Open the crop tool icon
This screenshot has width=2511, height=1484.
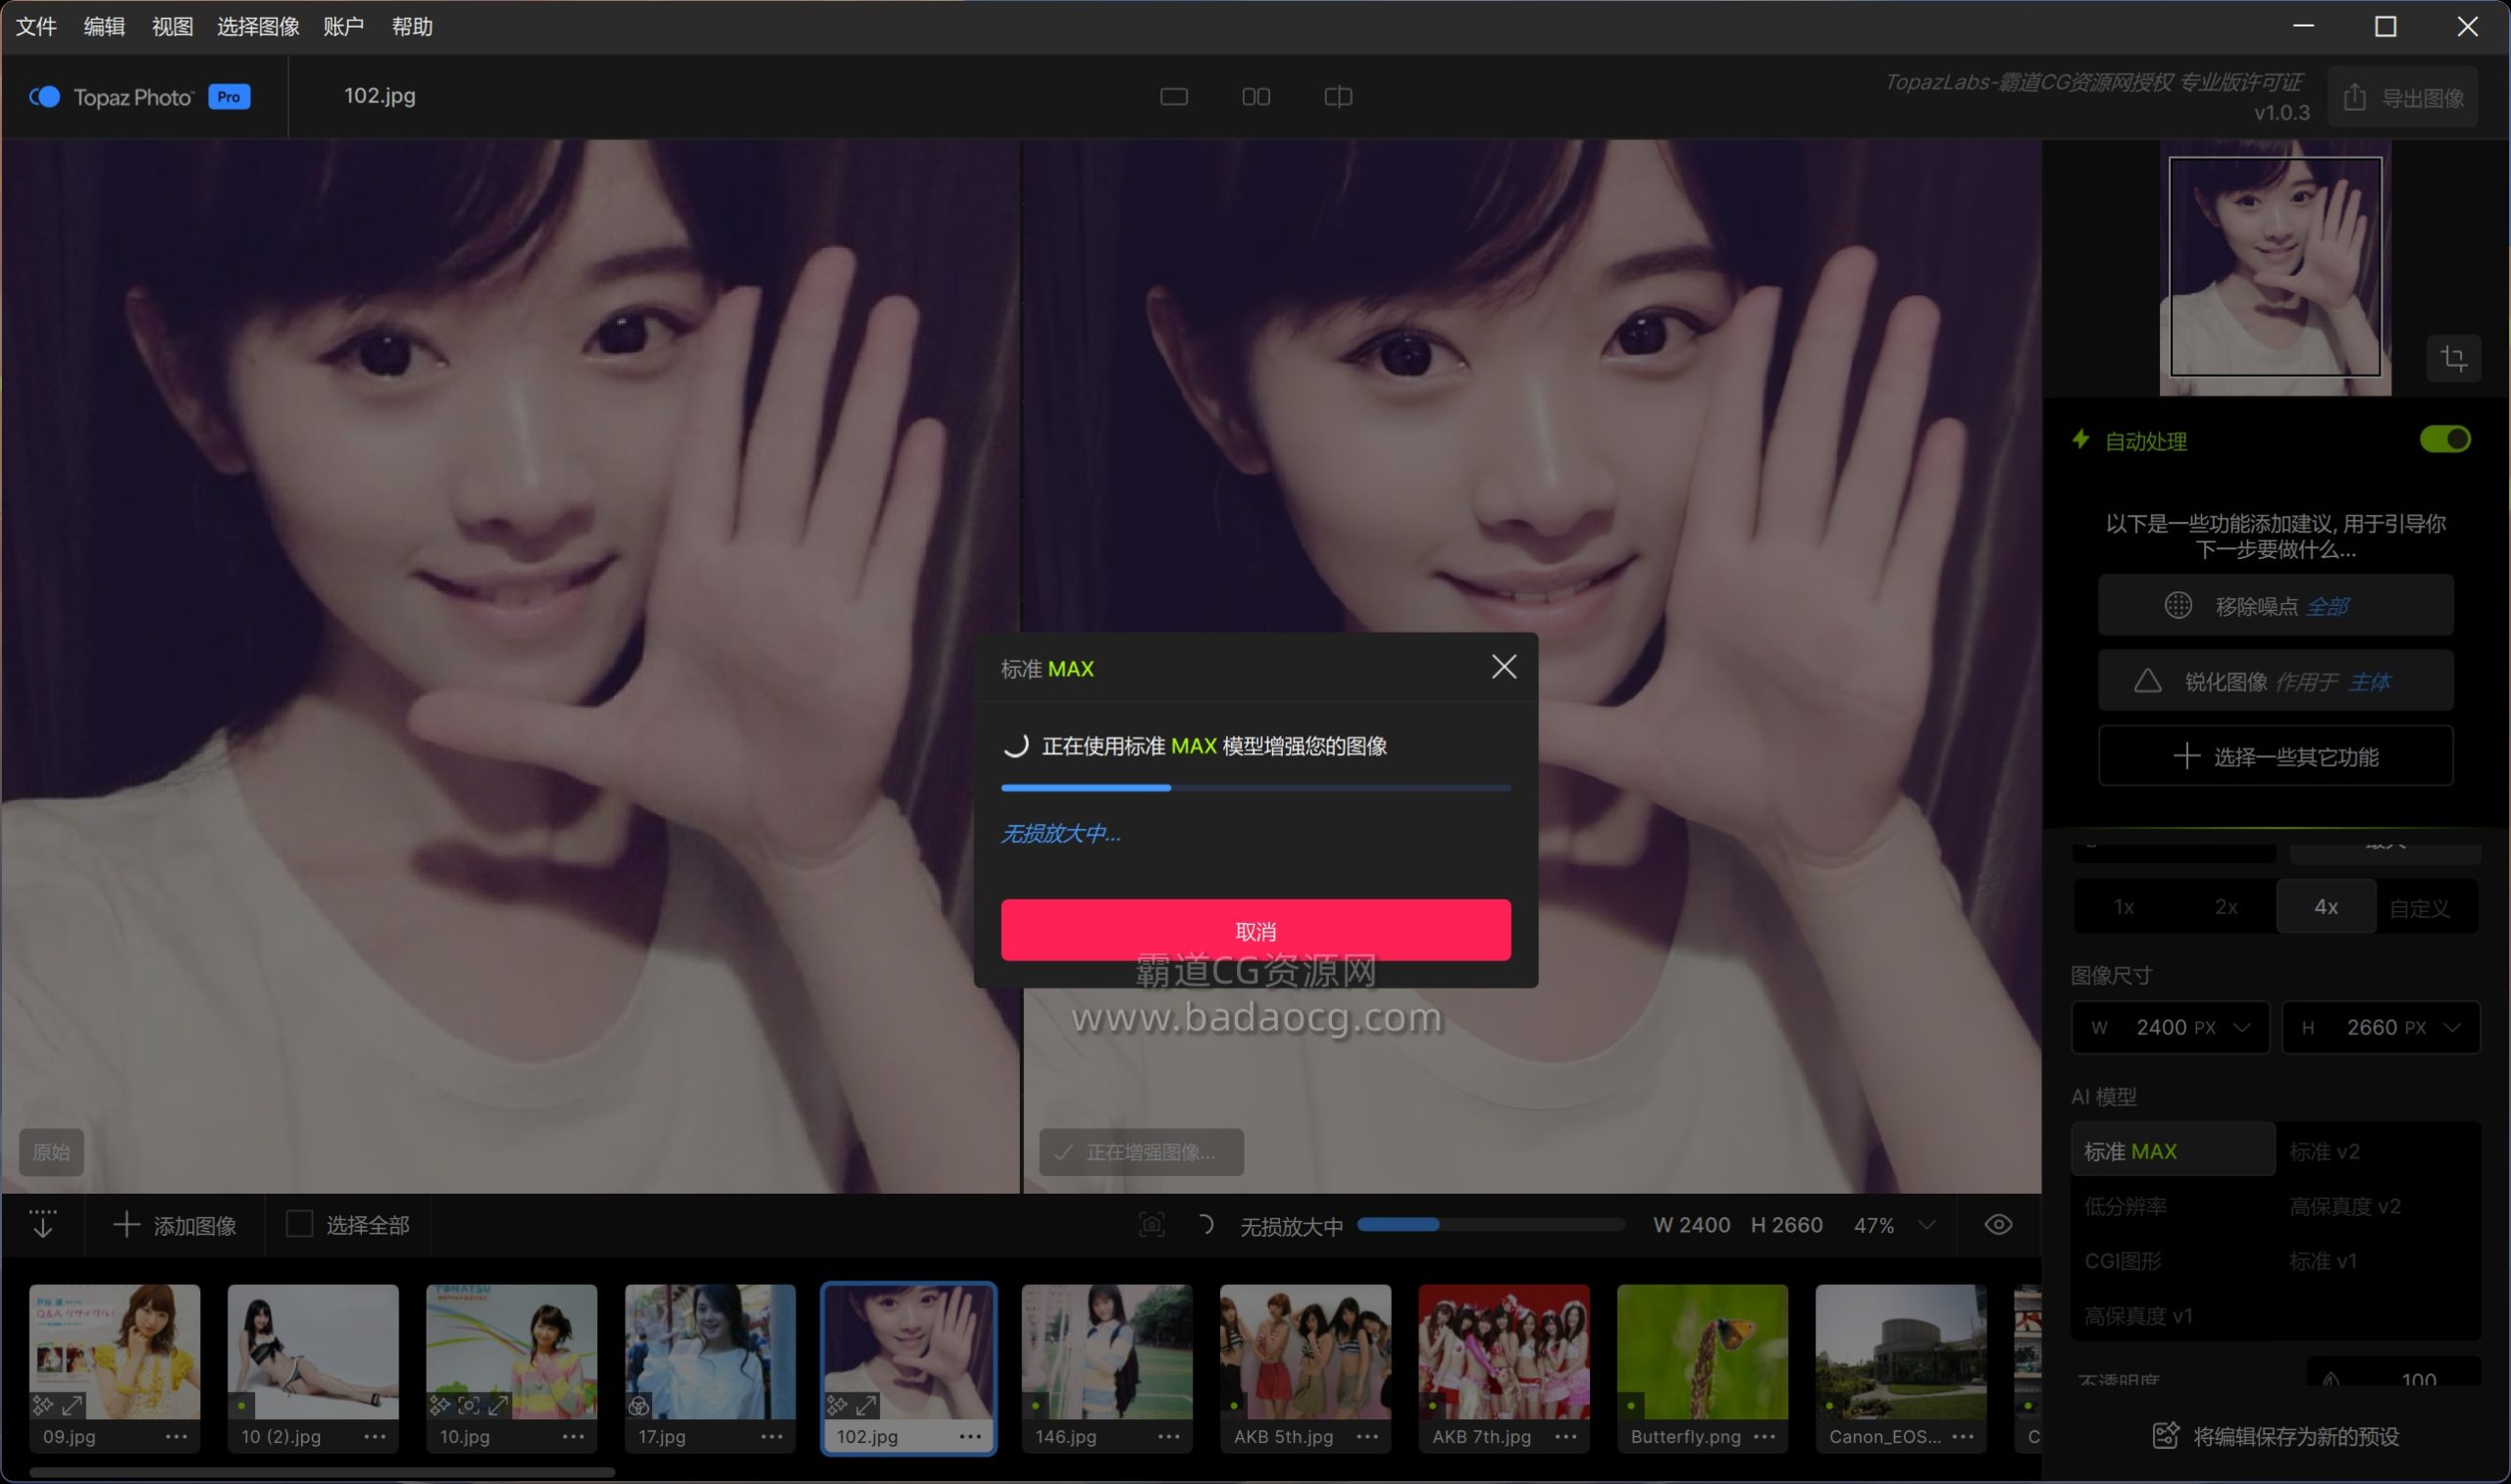2453,358
